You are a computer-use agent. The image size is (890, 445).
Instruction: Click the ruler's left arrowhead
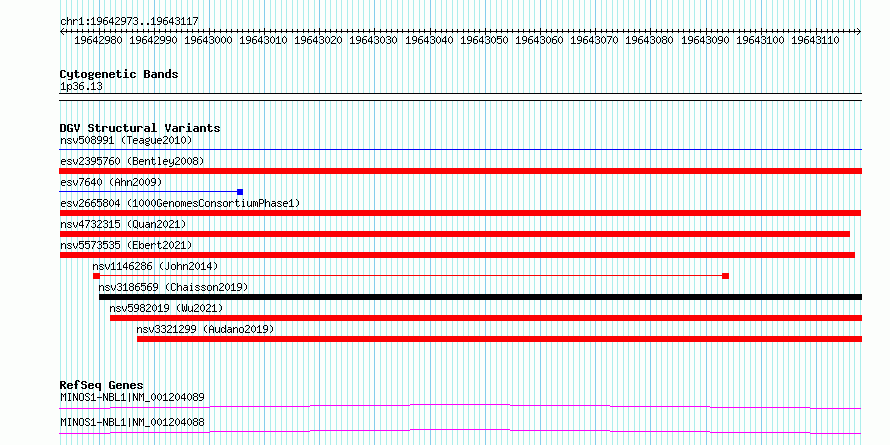[62, 32]
